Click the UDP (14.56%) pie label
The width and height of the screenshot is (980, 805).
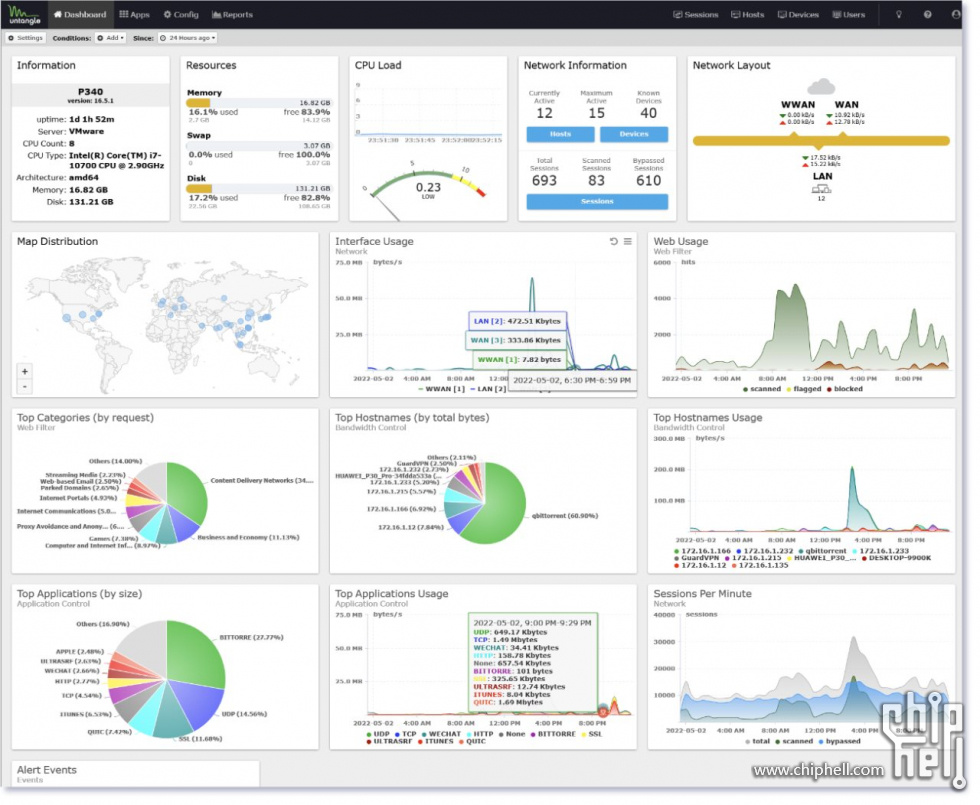point(244,714)
